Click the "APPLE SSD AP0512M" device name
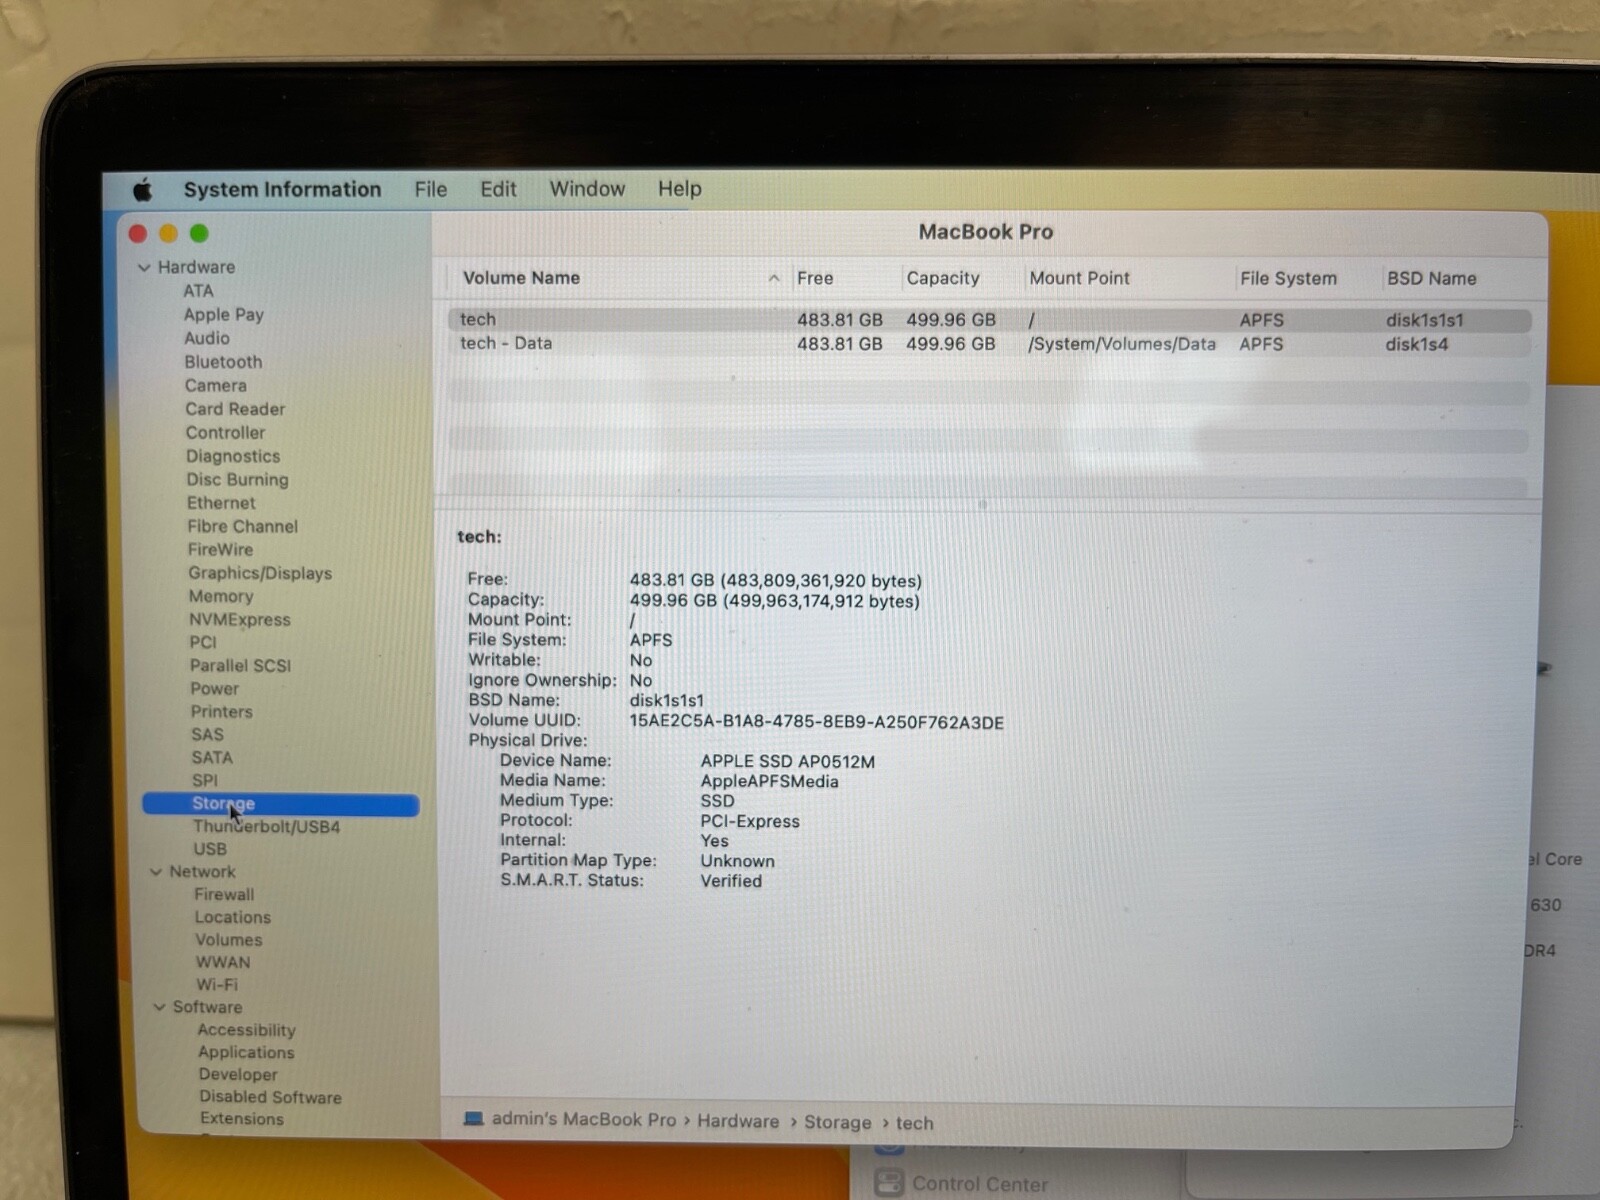 788,761
